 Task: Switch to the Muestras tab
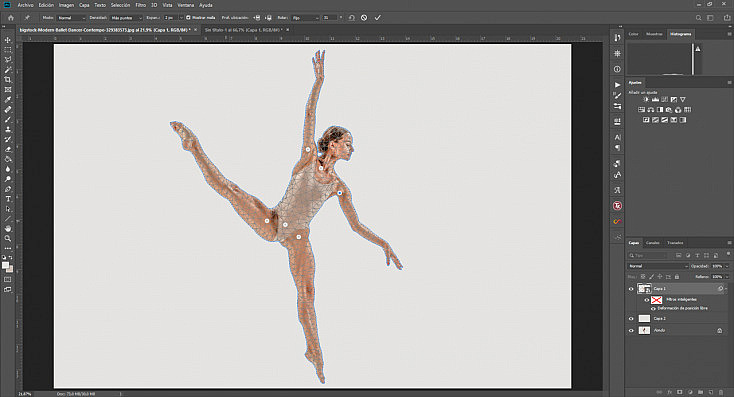(654, 34)
